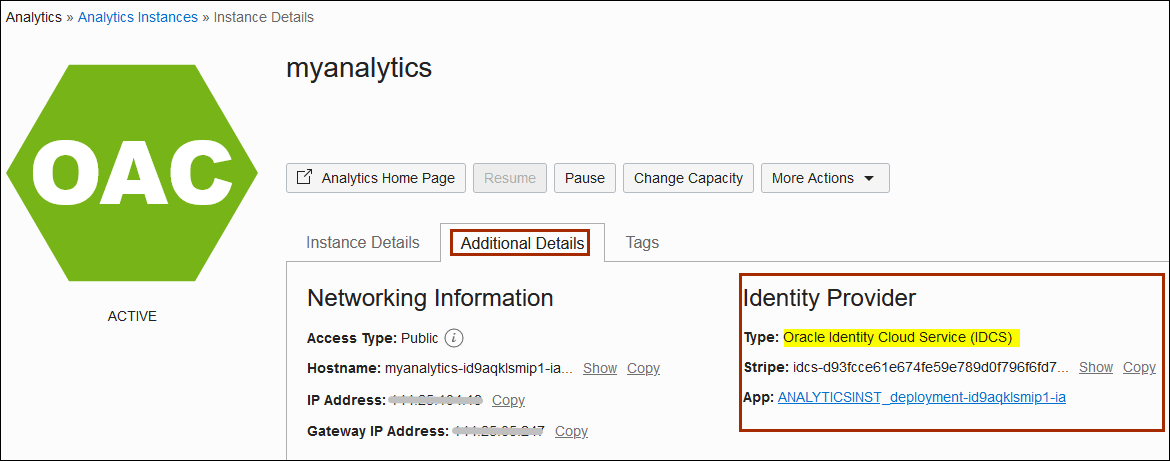Screen dimensions: 1170x461
Task: Click the Access Type info icon
Action: point(454,338)
